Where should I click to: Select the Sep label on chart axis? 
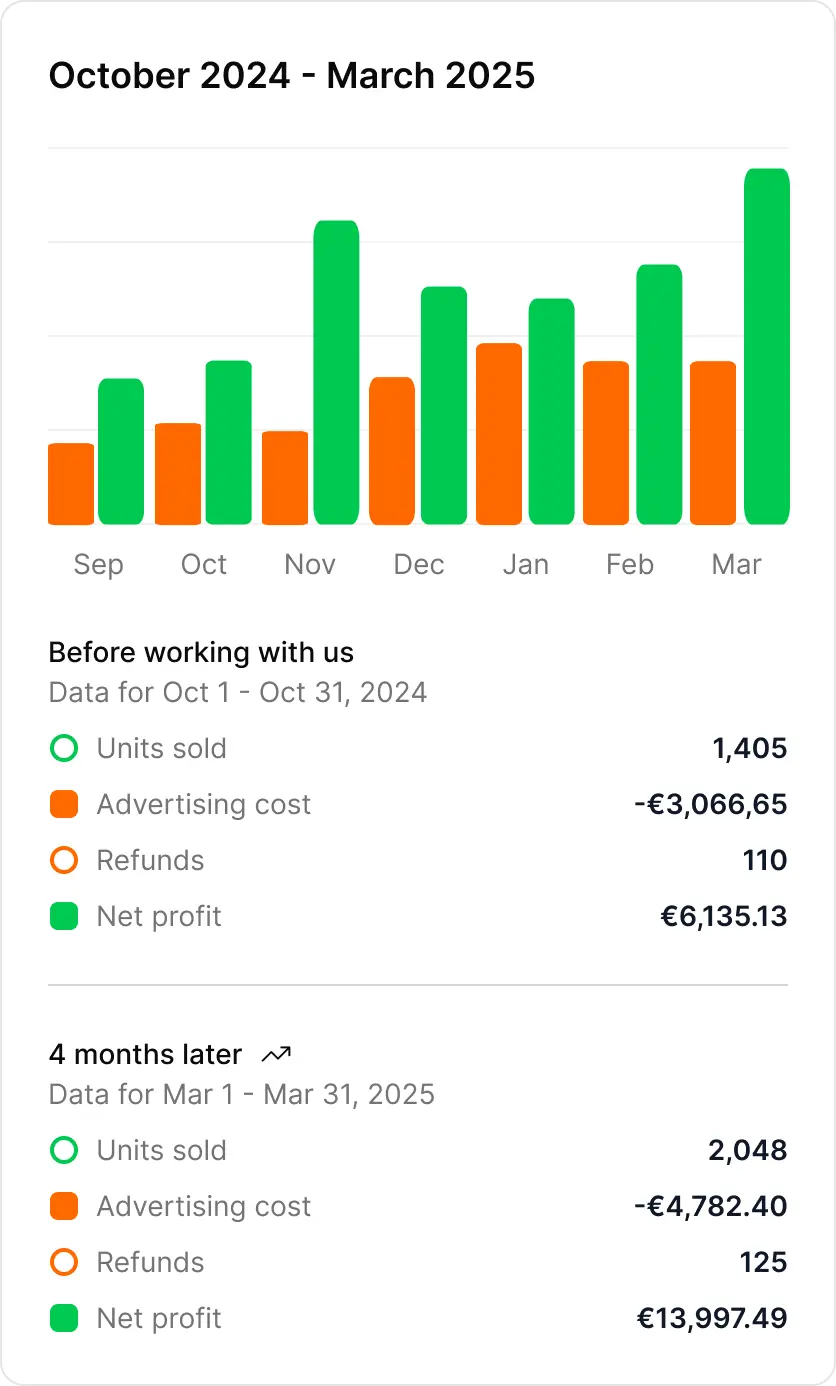(98, 564)
